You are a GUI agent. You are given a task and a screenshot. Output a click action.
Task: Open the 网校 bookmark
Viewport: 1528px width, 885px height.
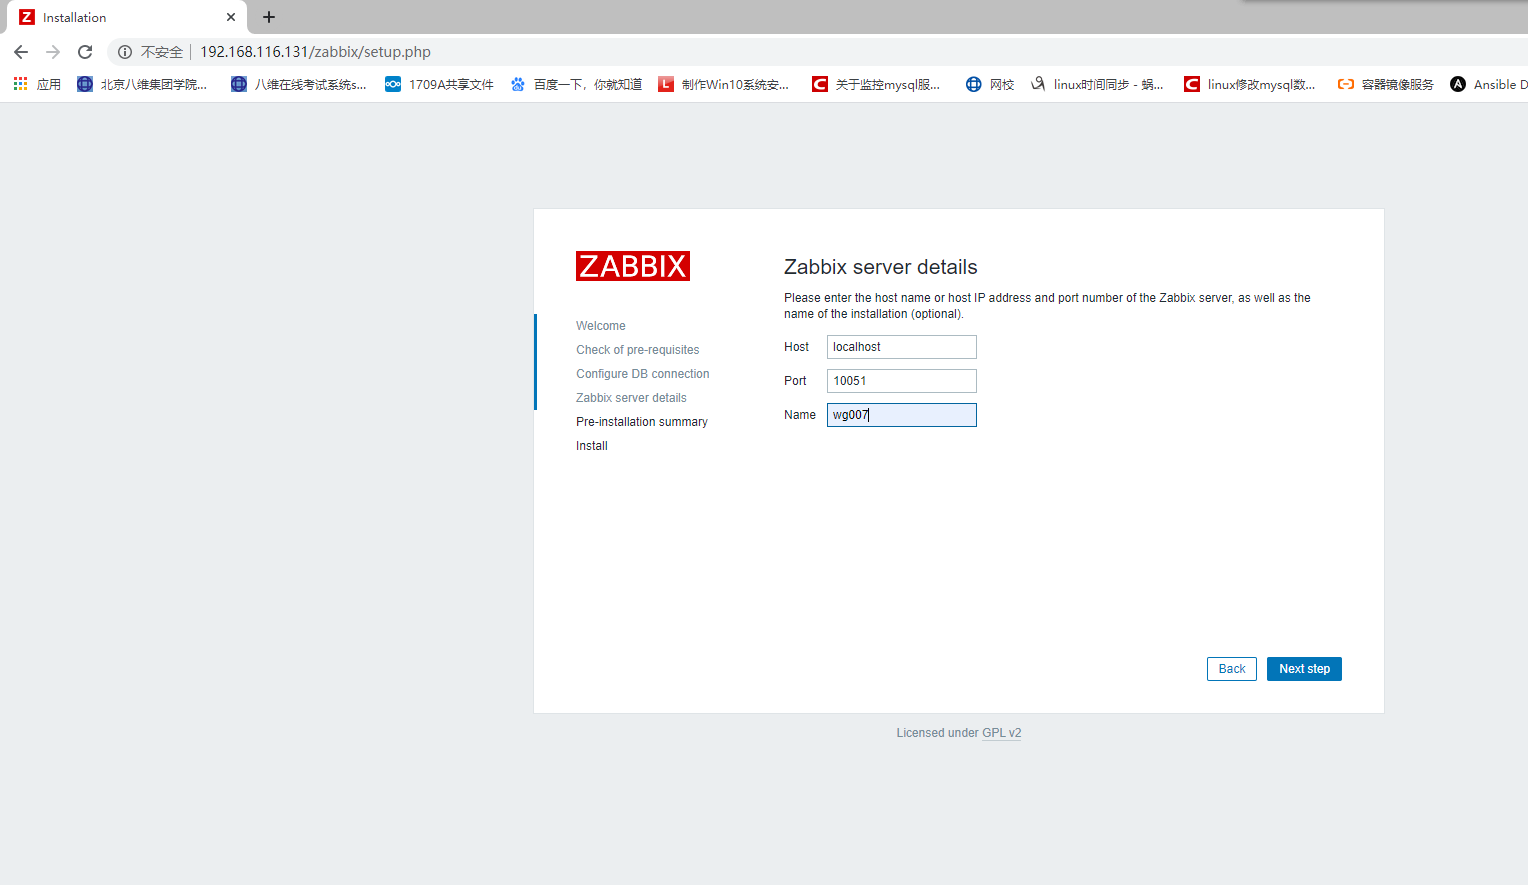(x=990, y=85)
